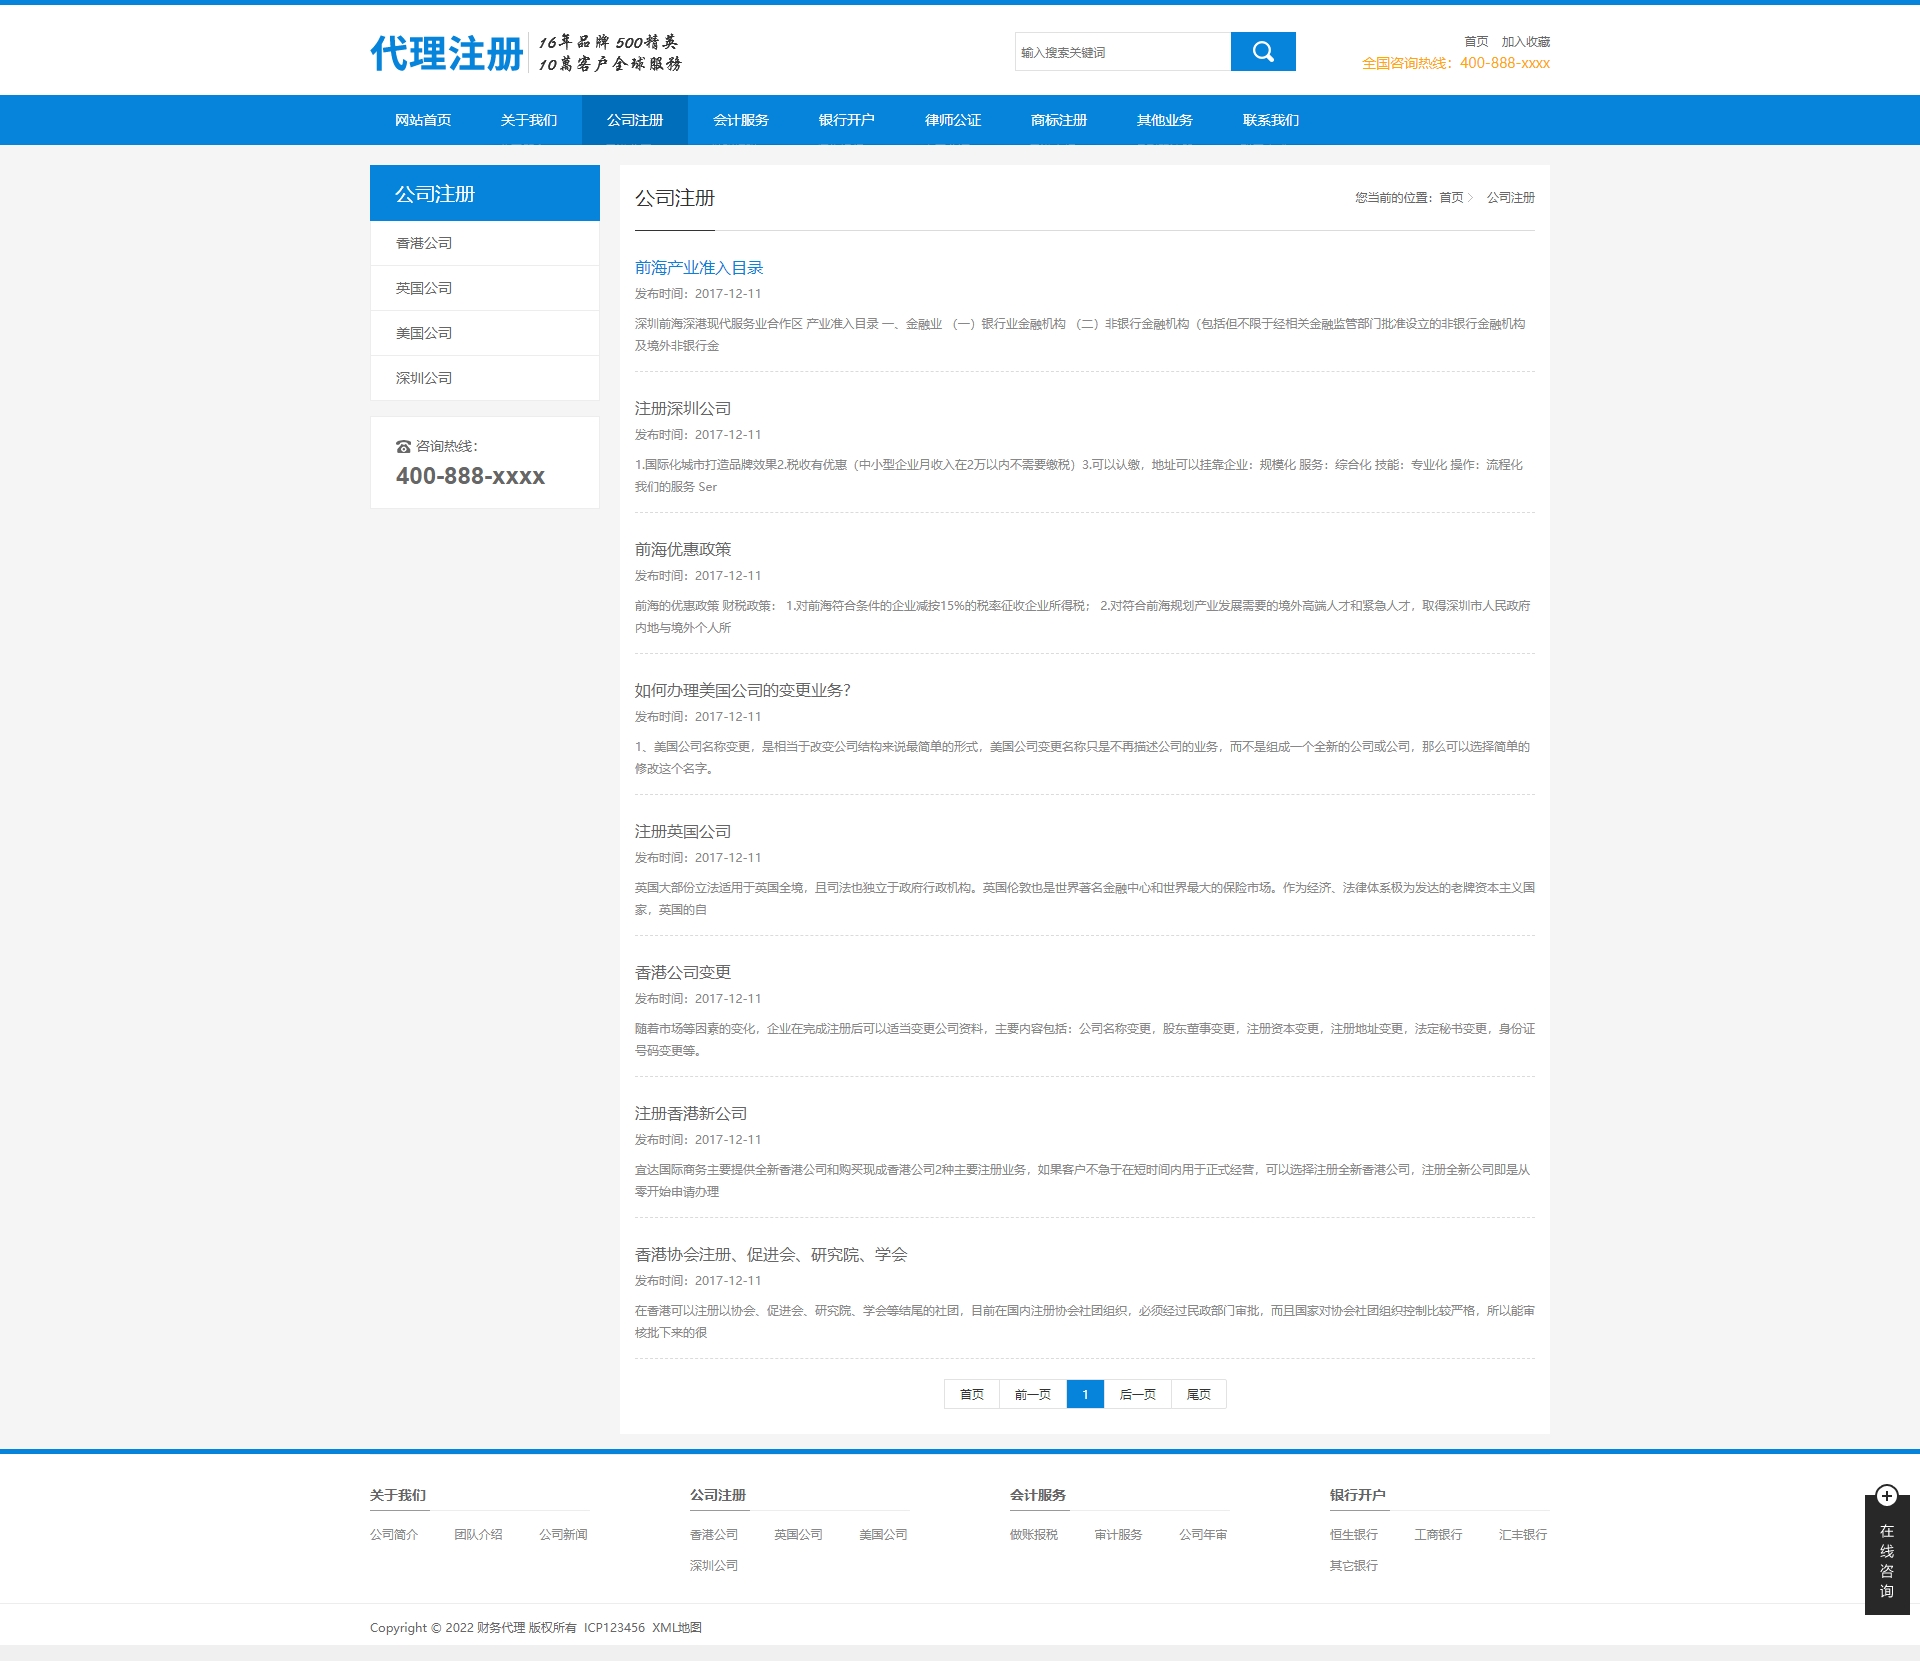
Task: Open 商标注册 nav item
Action: pyautogui.click(x=1059, y=120)
